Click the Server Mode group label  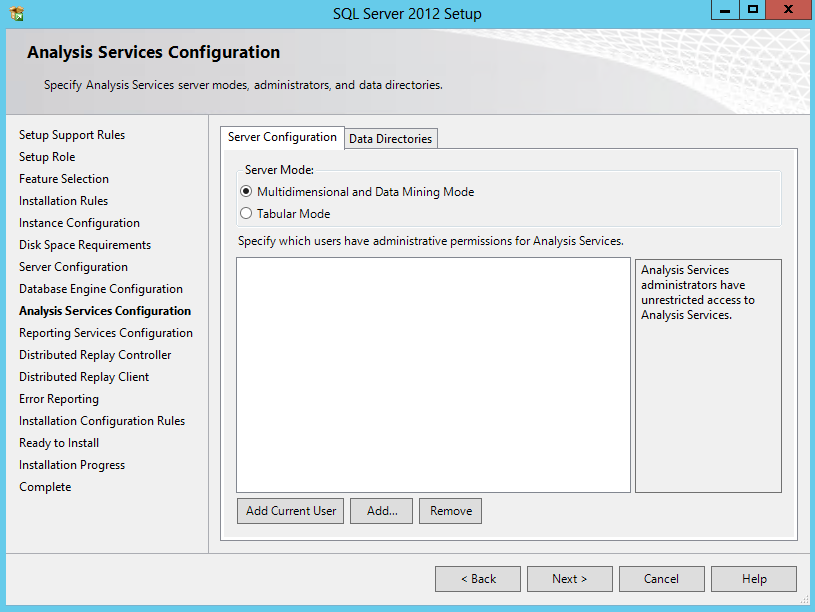click(x=279, y=170)
